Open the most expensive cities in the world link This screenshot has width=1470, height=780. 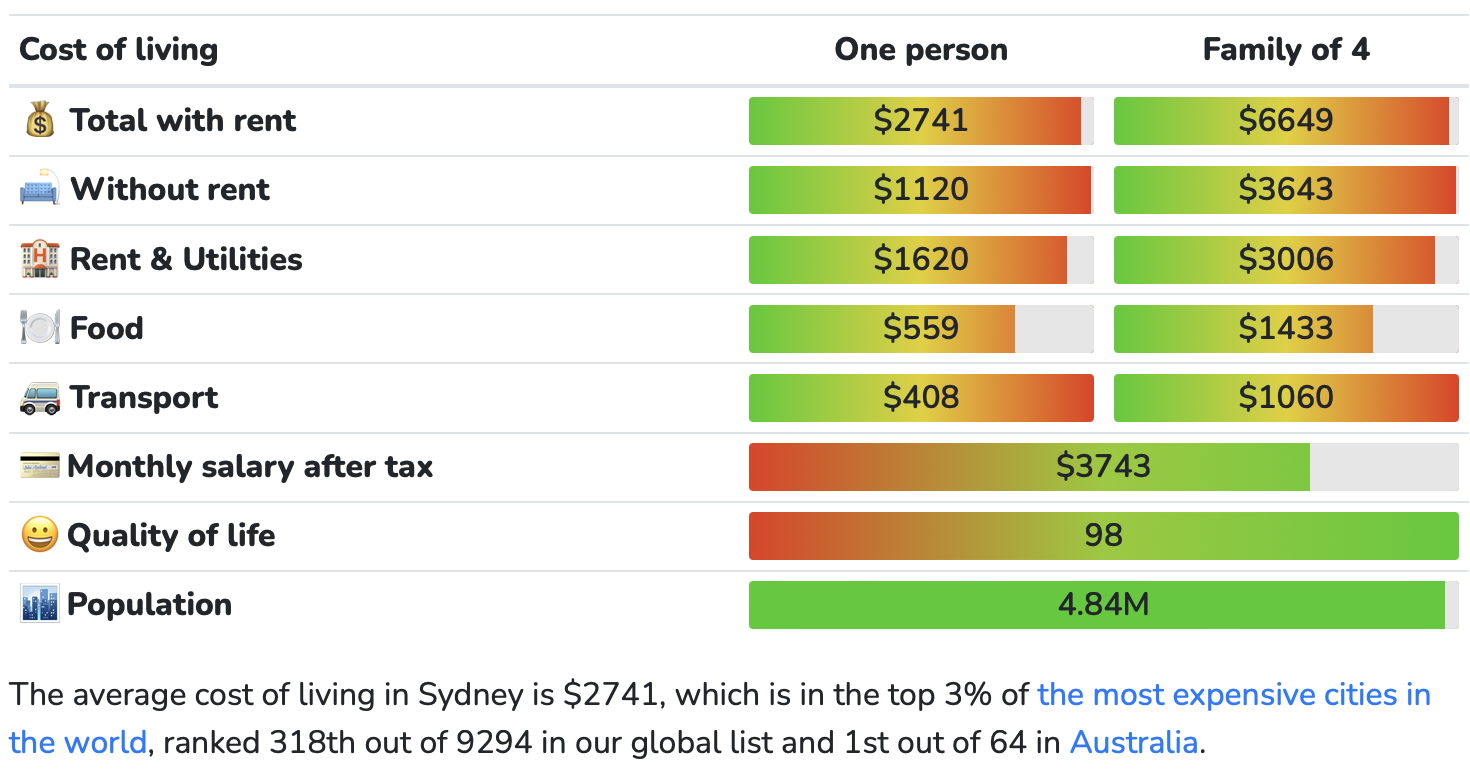click(x=1233, y=695)
